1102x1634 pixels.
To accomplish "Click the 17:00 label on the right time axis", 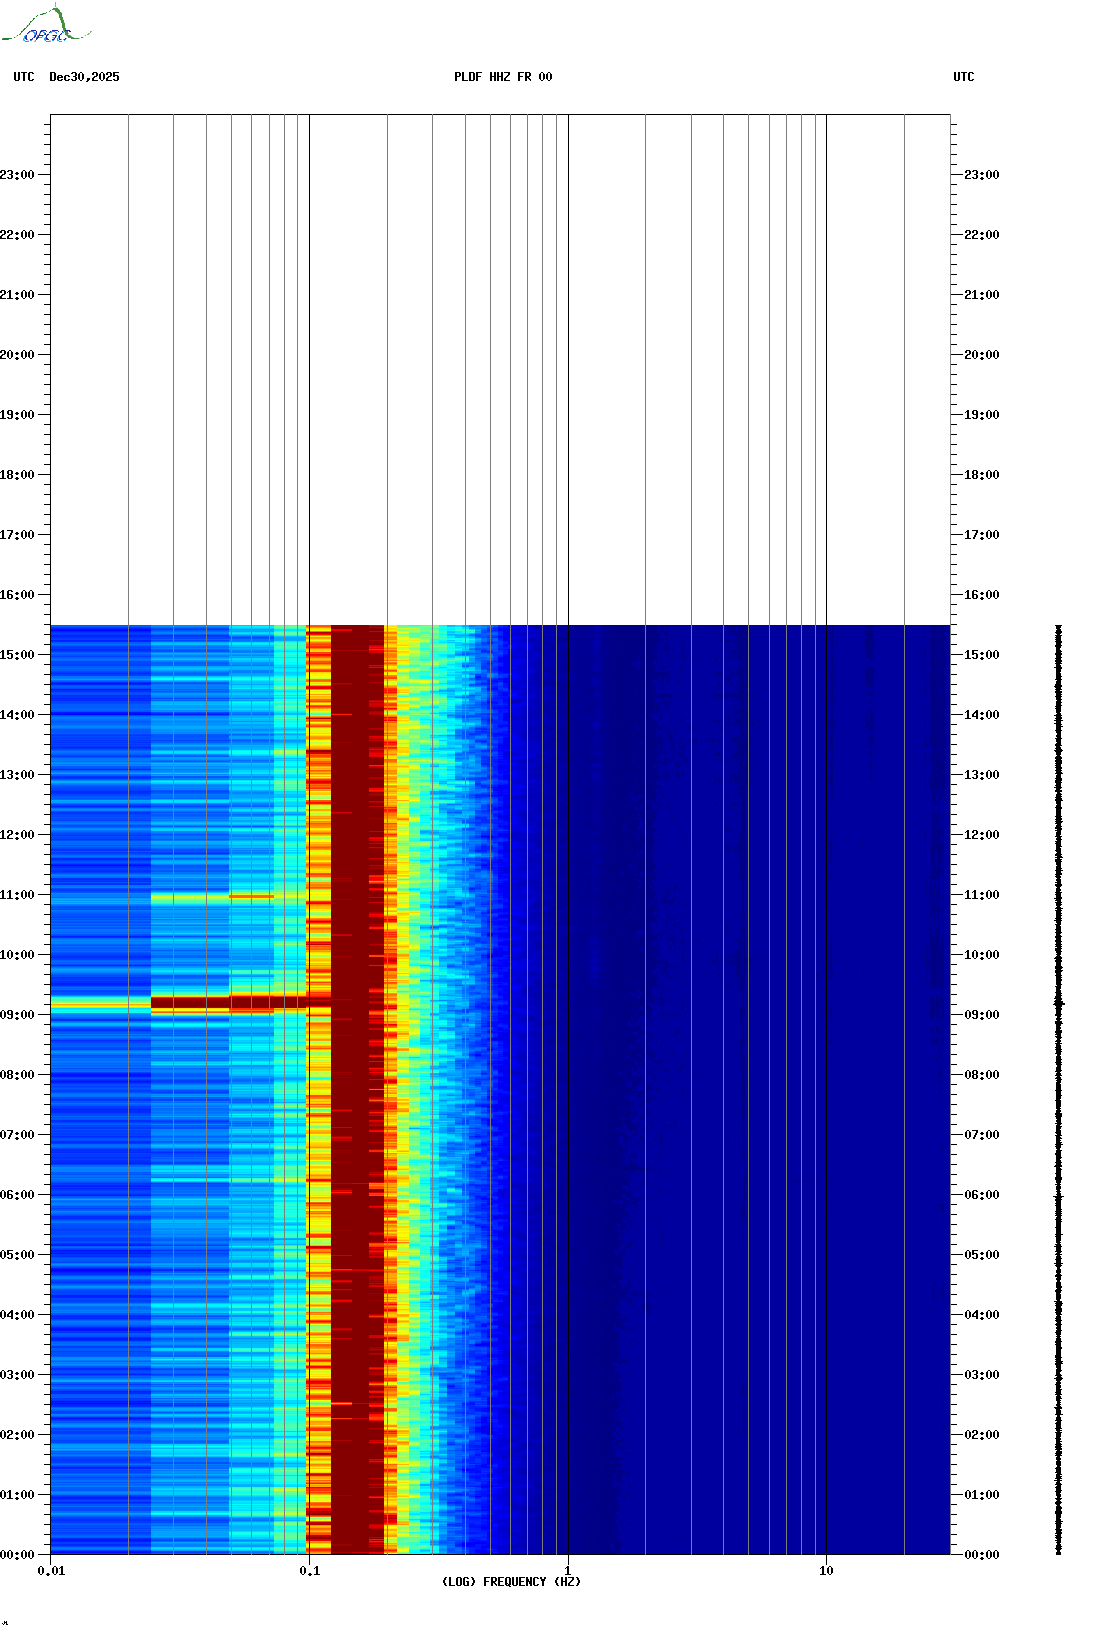I will [x=982, y=535].
